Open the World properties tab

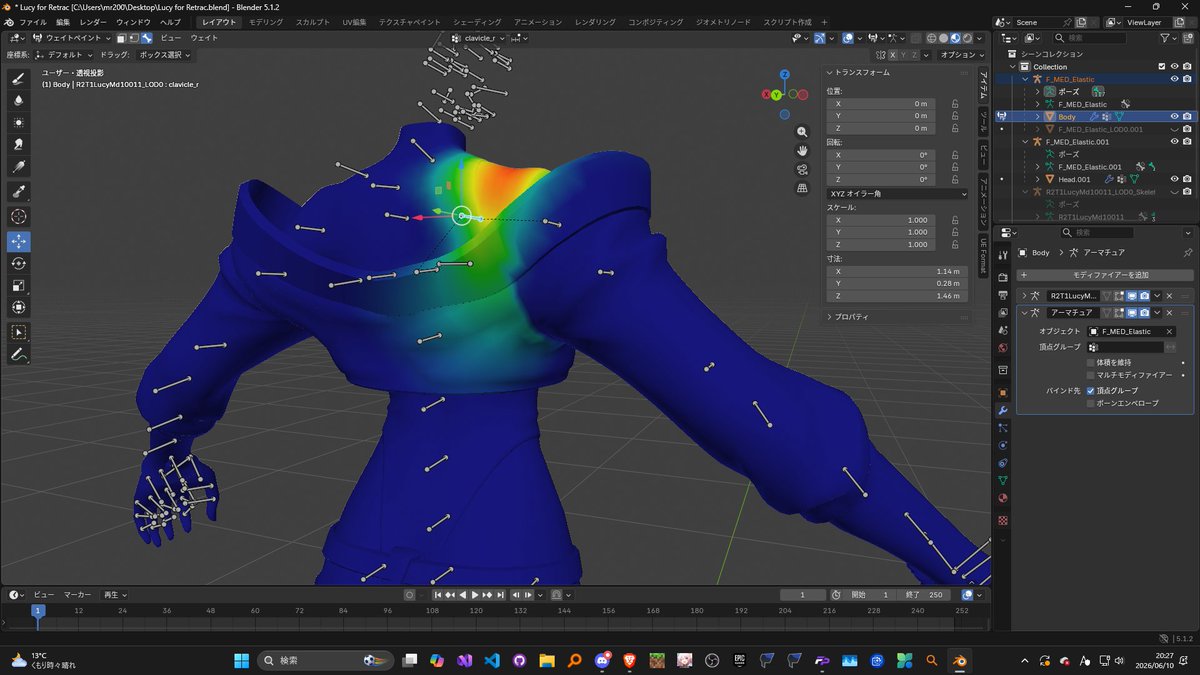pos(1003,347)
